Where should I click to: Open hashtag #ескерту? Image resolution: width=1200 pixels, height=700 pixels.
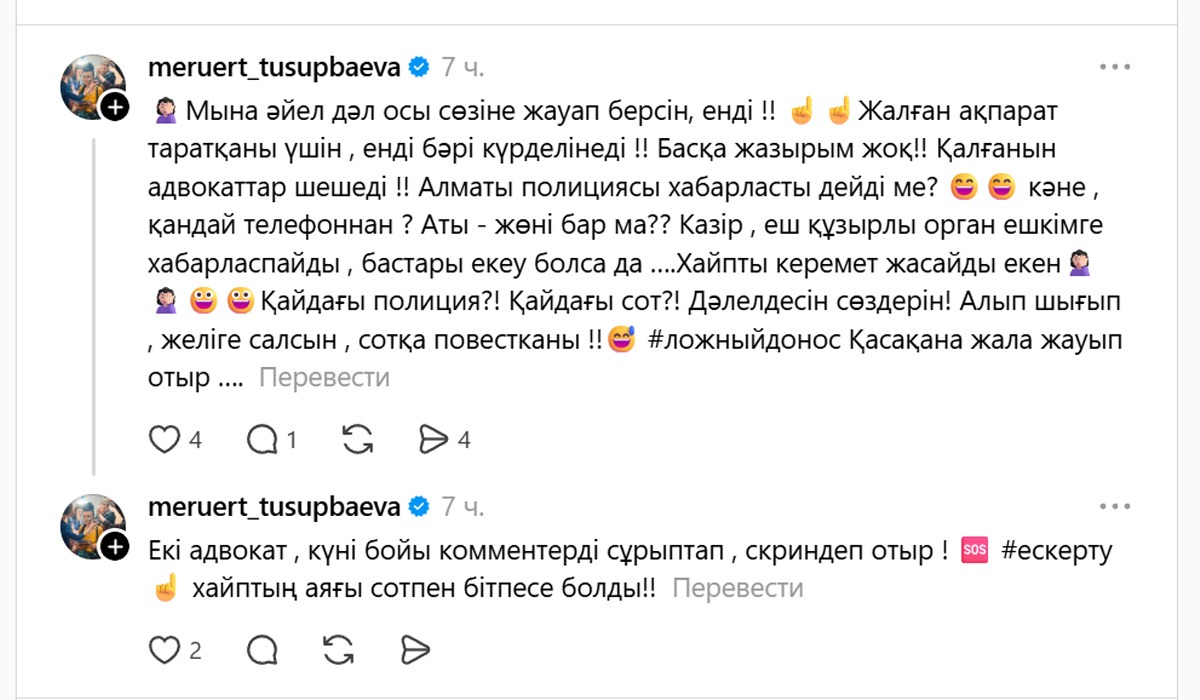1054,551
